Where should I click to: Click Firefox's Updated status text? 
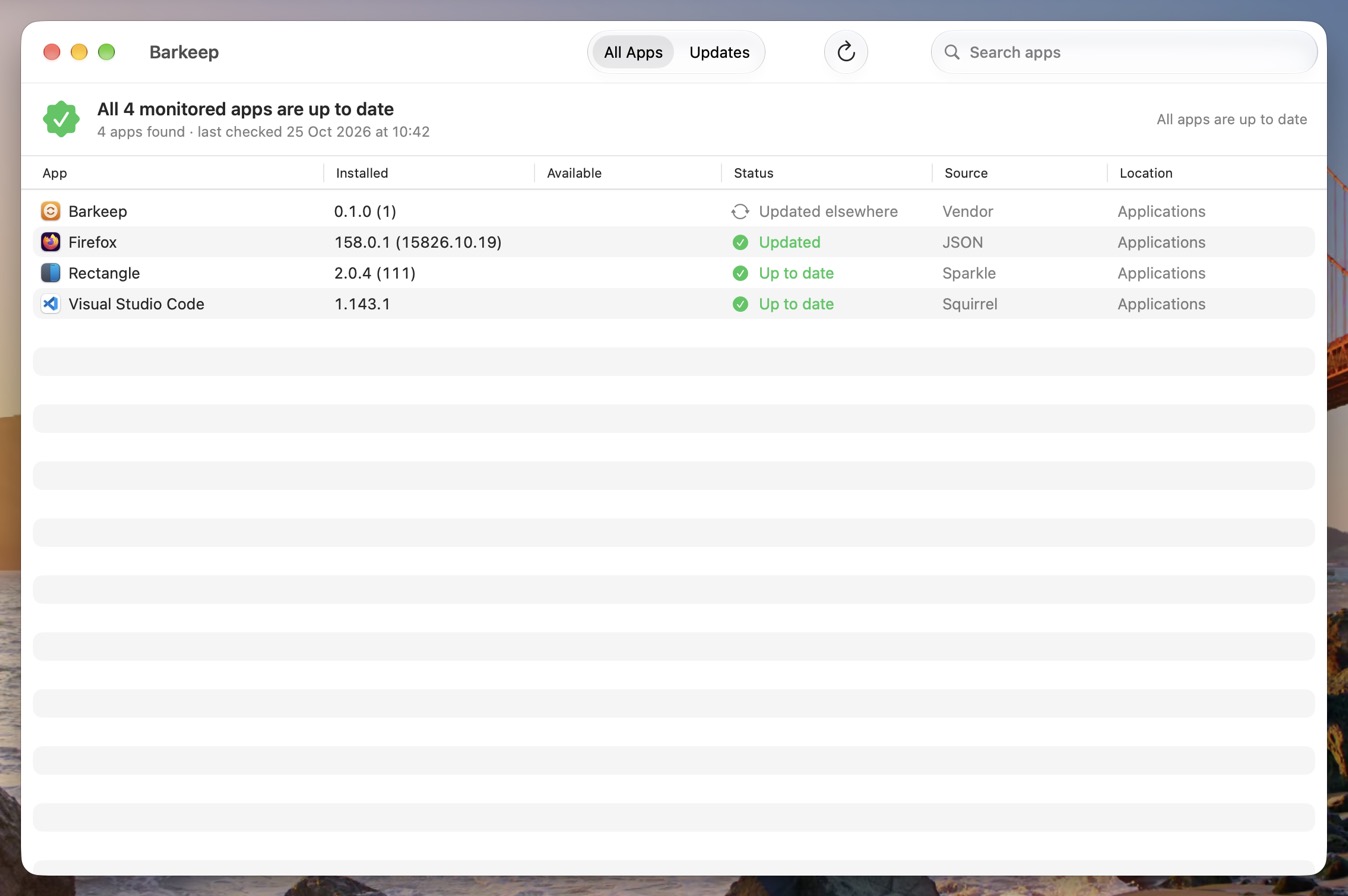tap(790, 242)
